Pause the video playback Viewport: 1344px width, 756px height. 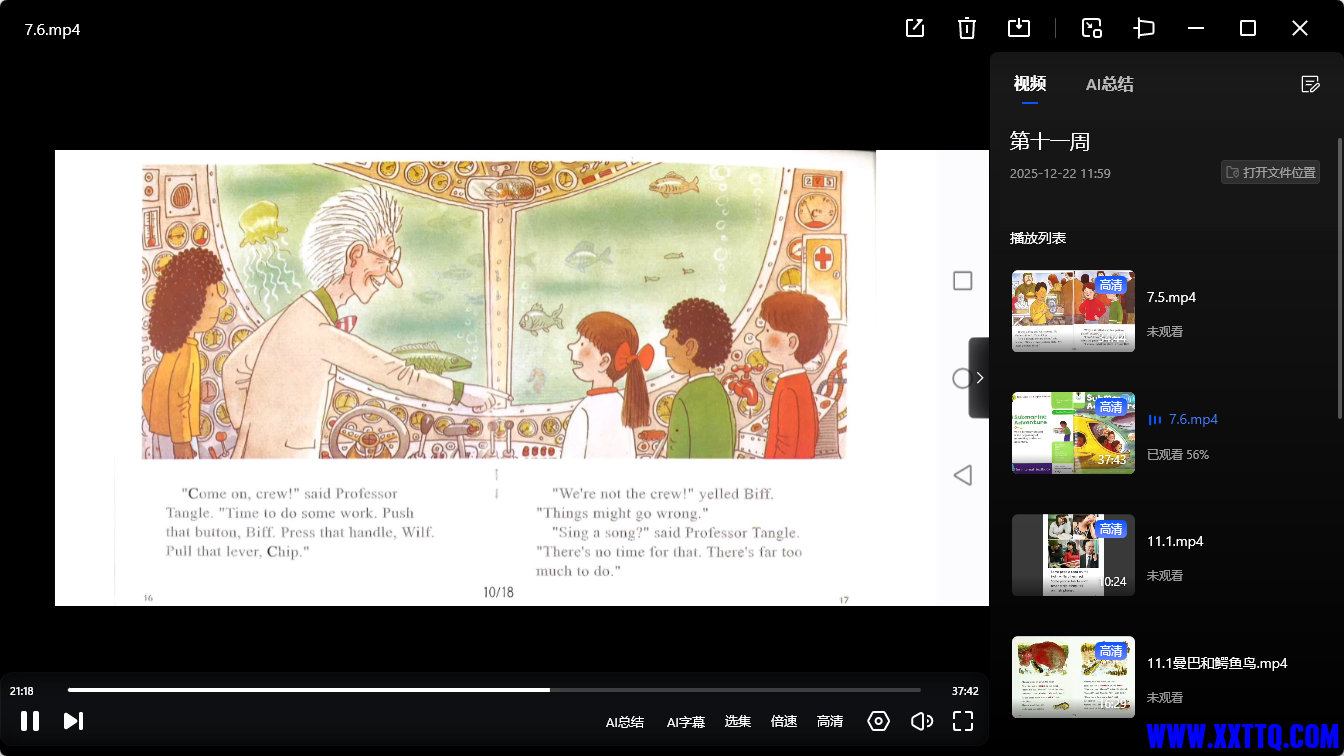coord(30,720)
